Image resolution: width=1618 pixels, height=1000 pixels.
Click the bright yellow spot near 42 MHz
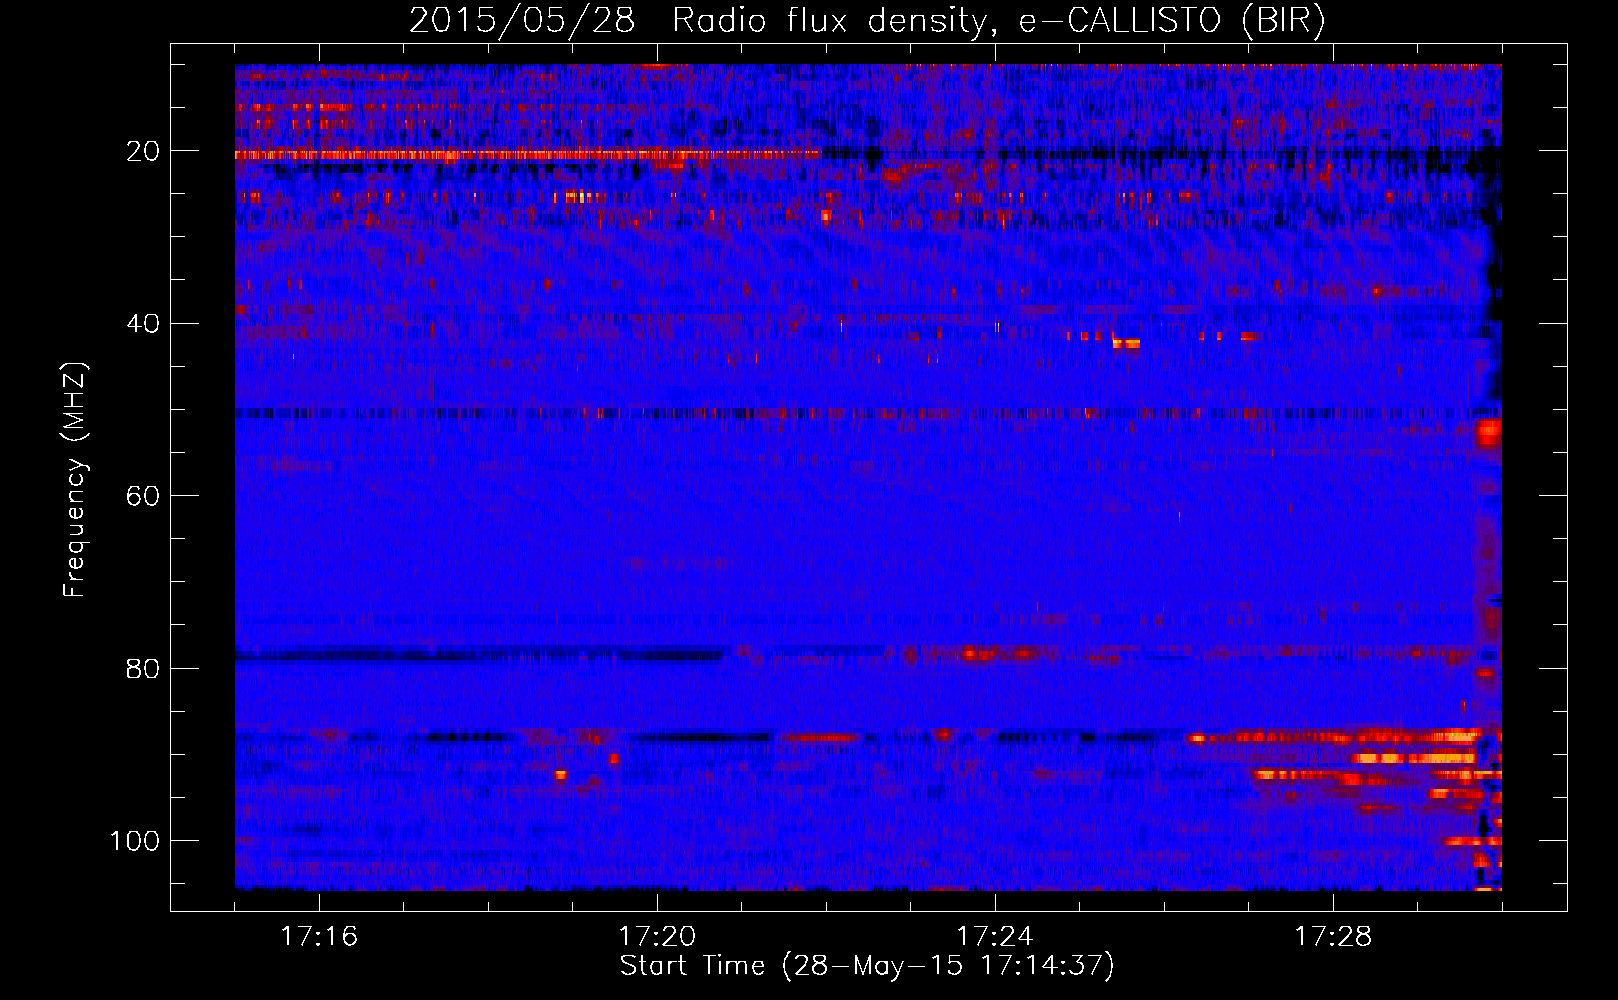[x=1126, y=344]
